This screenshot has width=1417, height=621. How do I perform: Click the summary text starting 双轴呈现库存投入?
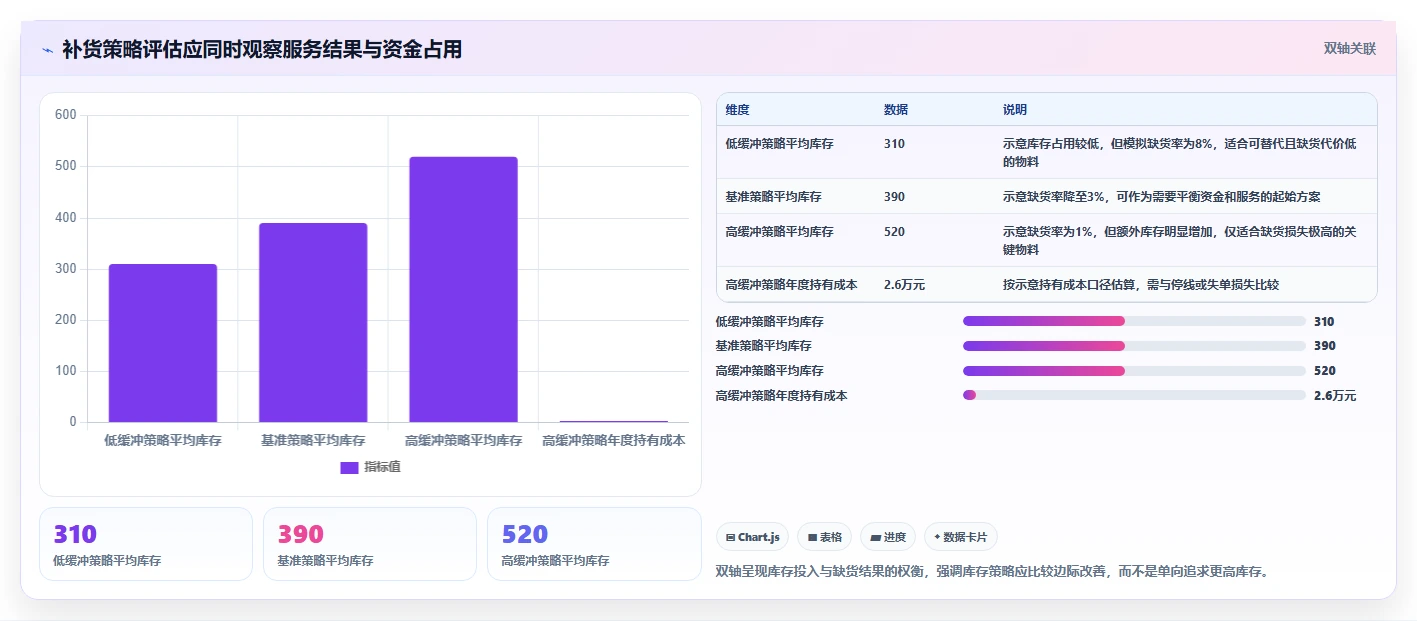pos(992,572)
